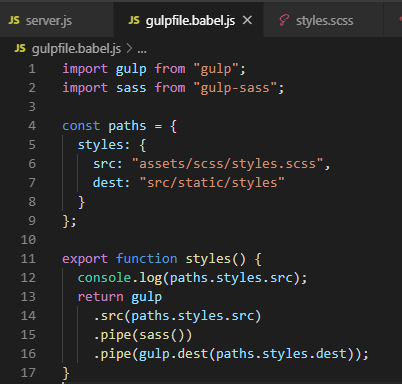The width and height of the screenshot is (402, 384).
Task: Click line number 1 in the gutter
Action: click(x=32, y=69)
